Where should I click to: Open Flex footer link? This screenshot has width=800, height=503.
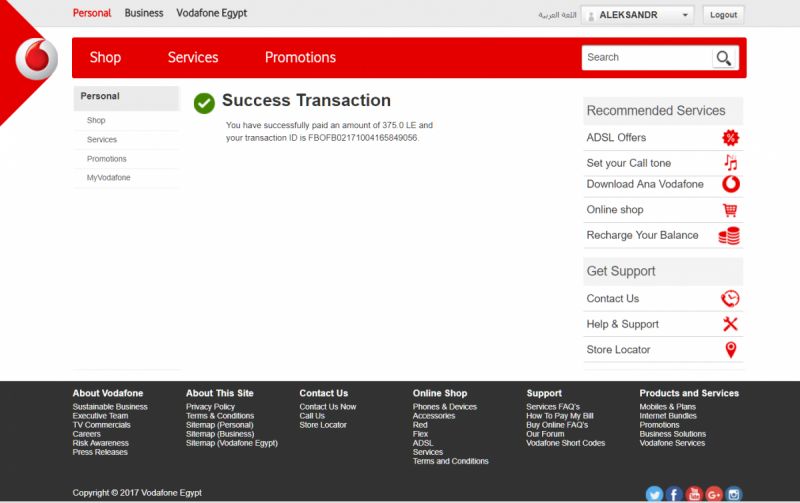tap(420, 434)
